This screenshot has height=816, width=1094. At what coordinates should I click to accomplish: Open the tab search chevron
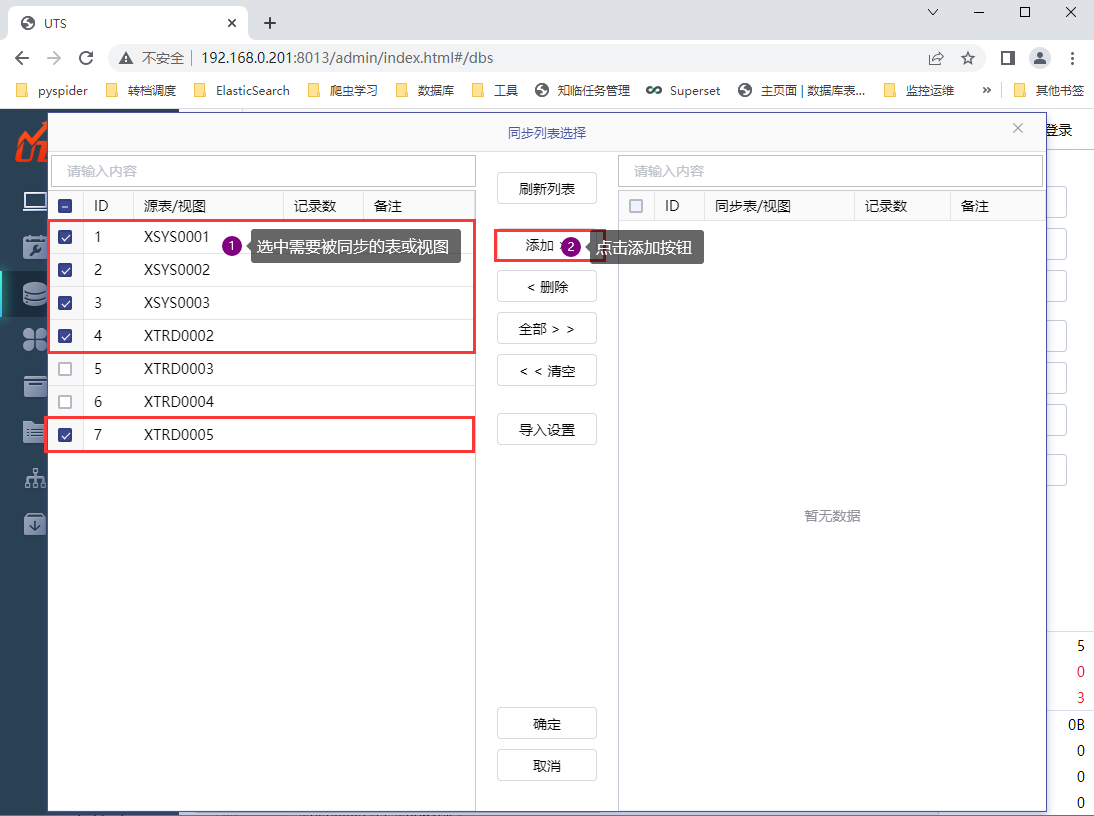pyautogui.click(x=933, y=12)
